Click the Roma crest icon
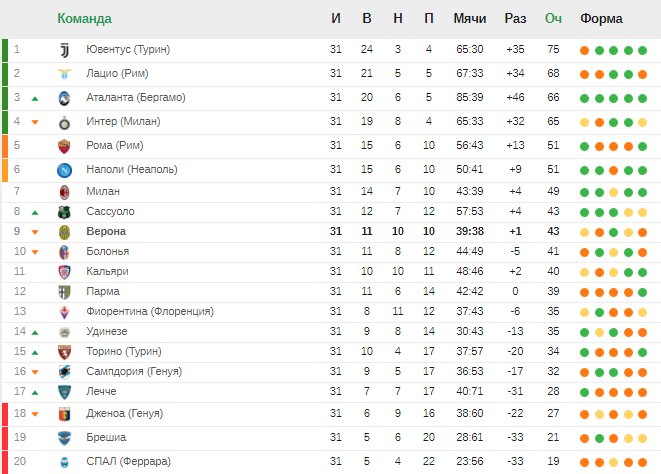The height and width of the screenshot is (474, 661). (64, 146)
